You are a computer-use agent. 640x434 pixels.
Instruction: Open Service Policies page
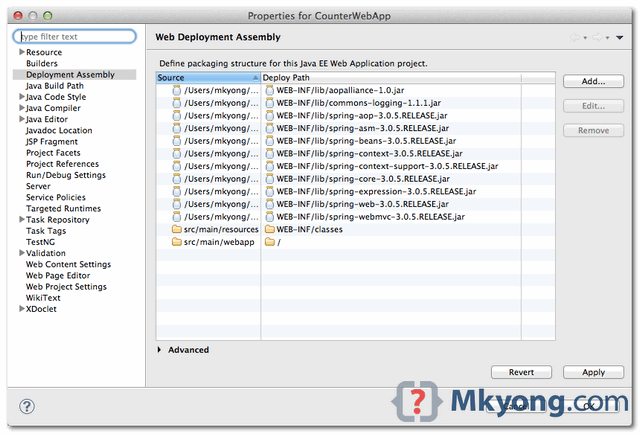(x=56, y=197)
